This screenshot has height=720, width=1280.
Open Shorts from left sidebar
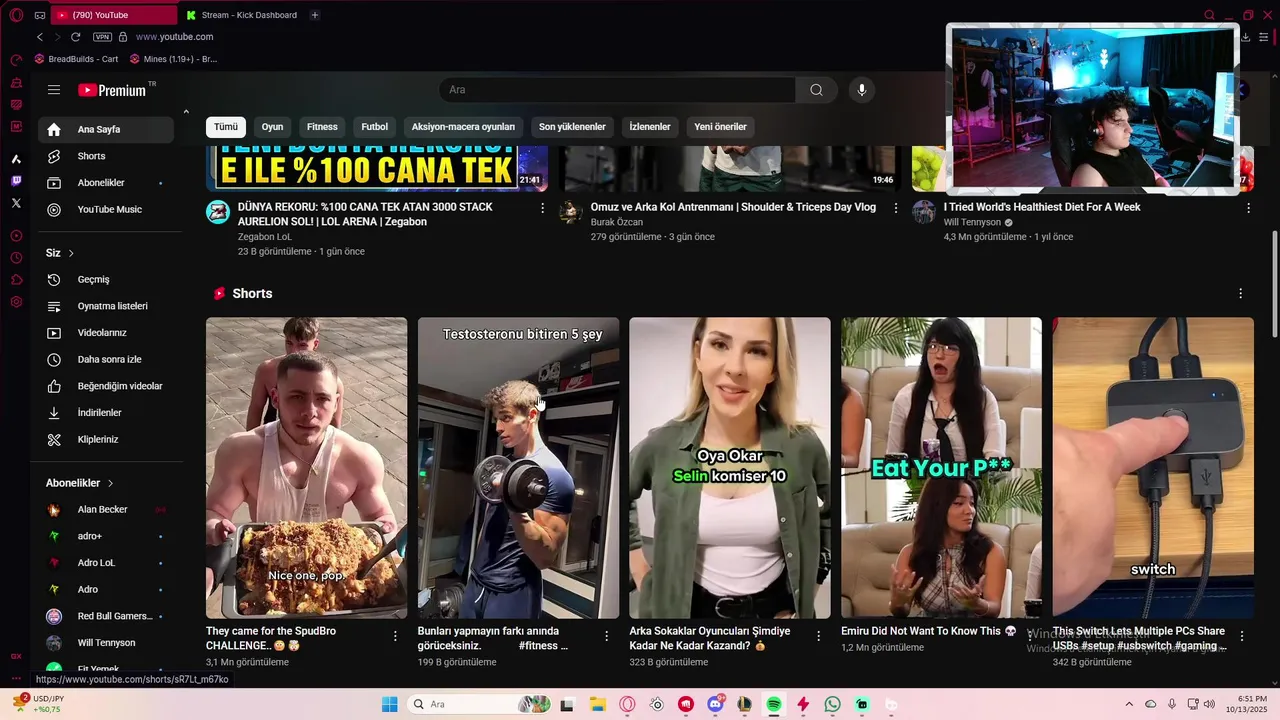(x=106, y=156)
